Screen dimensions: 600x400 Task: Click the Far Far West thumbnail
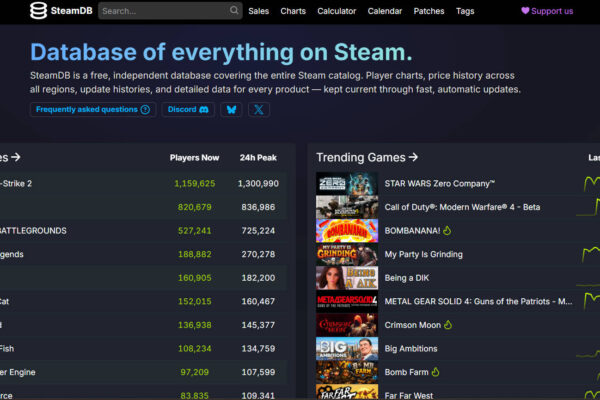(x=347, y=392)
